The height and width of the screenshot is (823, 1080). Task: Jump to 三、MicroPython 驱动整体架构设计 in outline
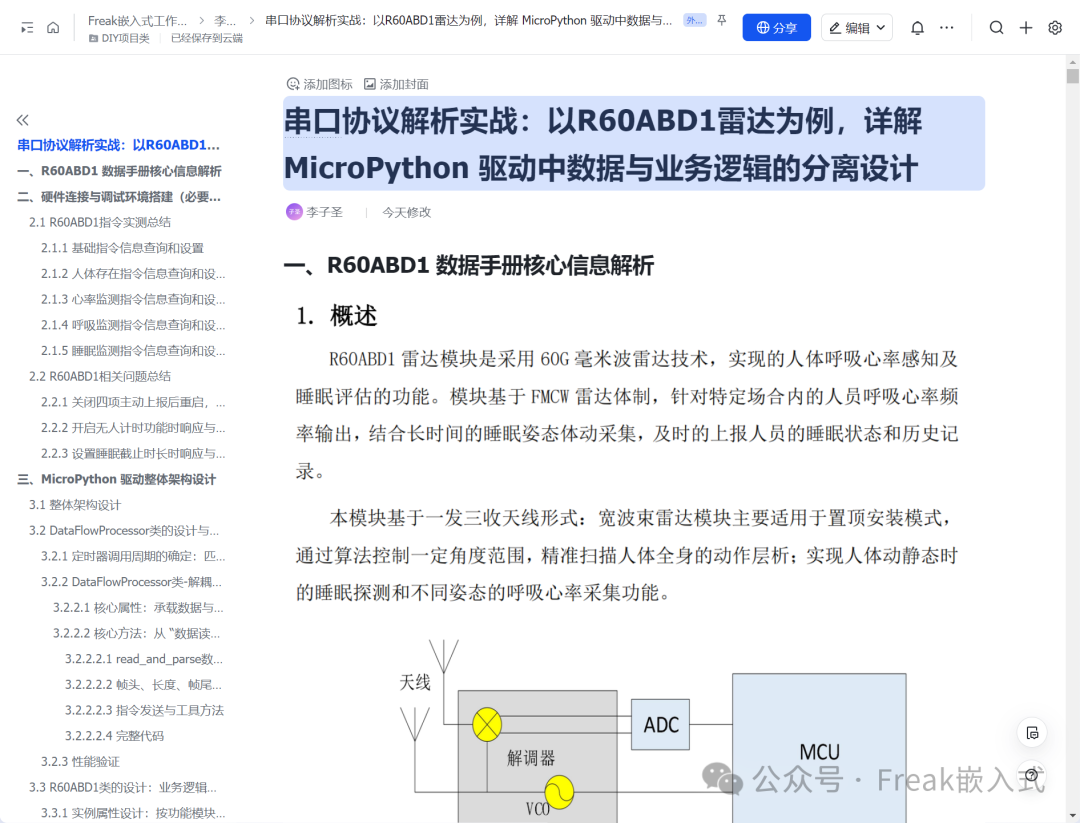(116, 479)
